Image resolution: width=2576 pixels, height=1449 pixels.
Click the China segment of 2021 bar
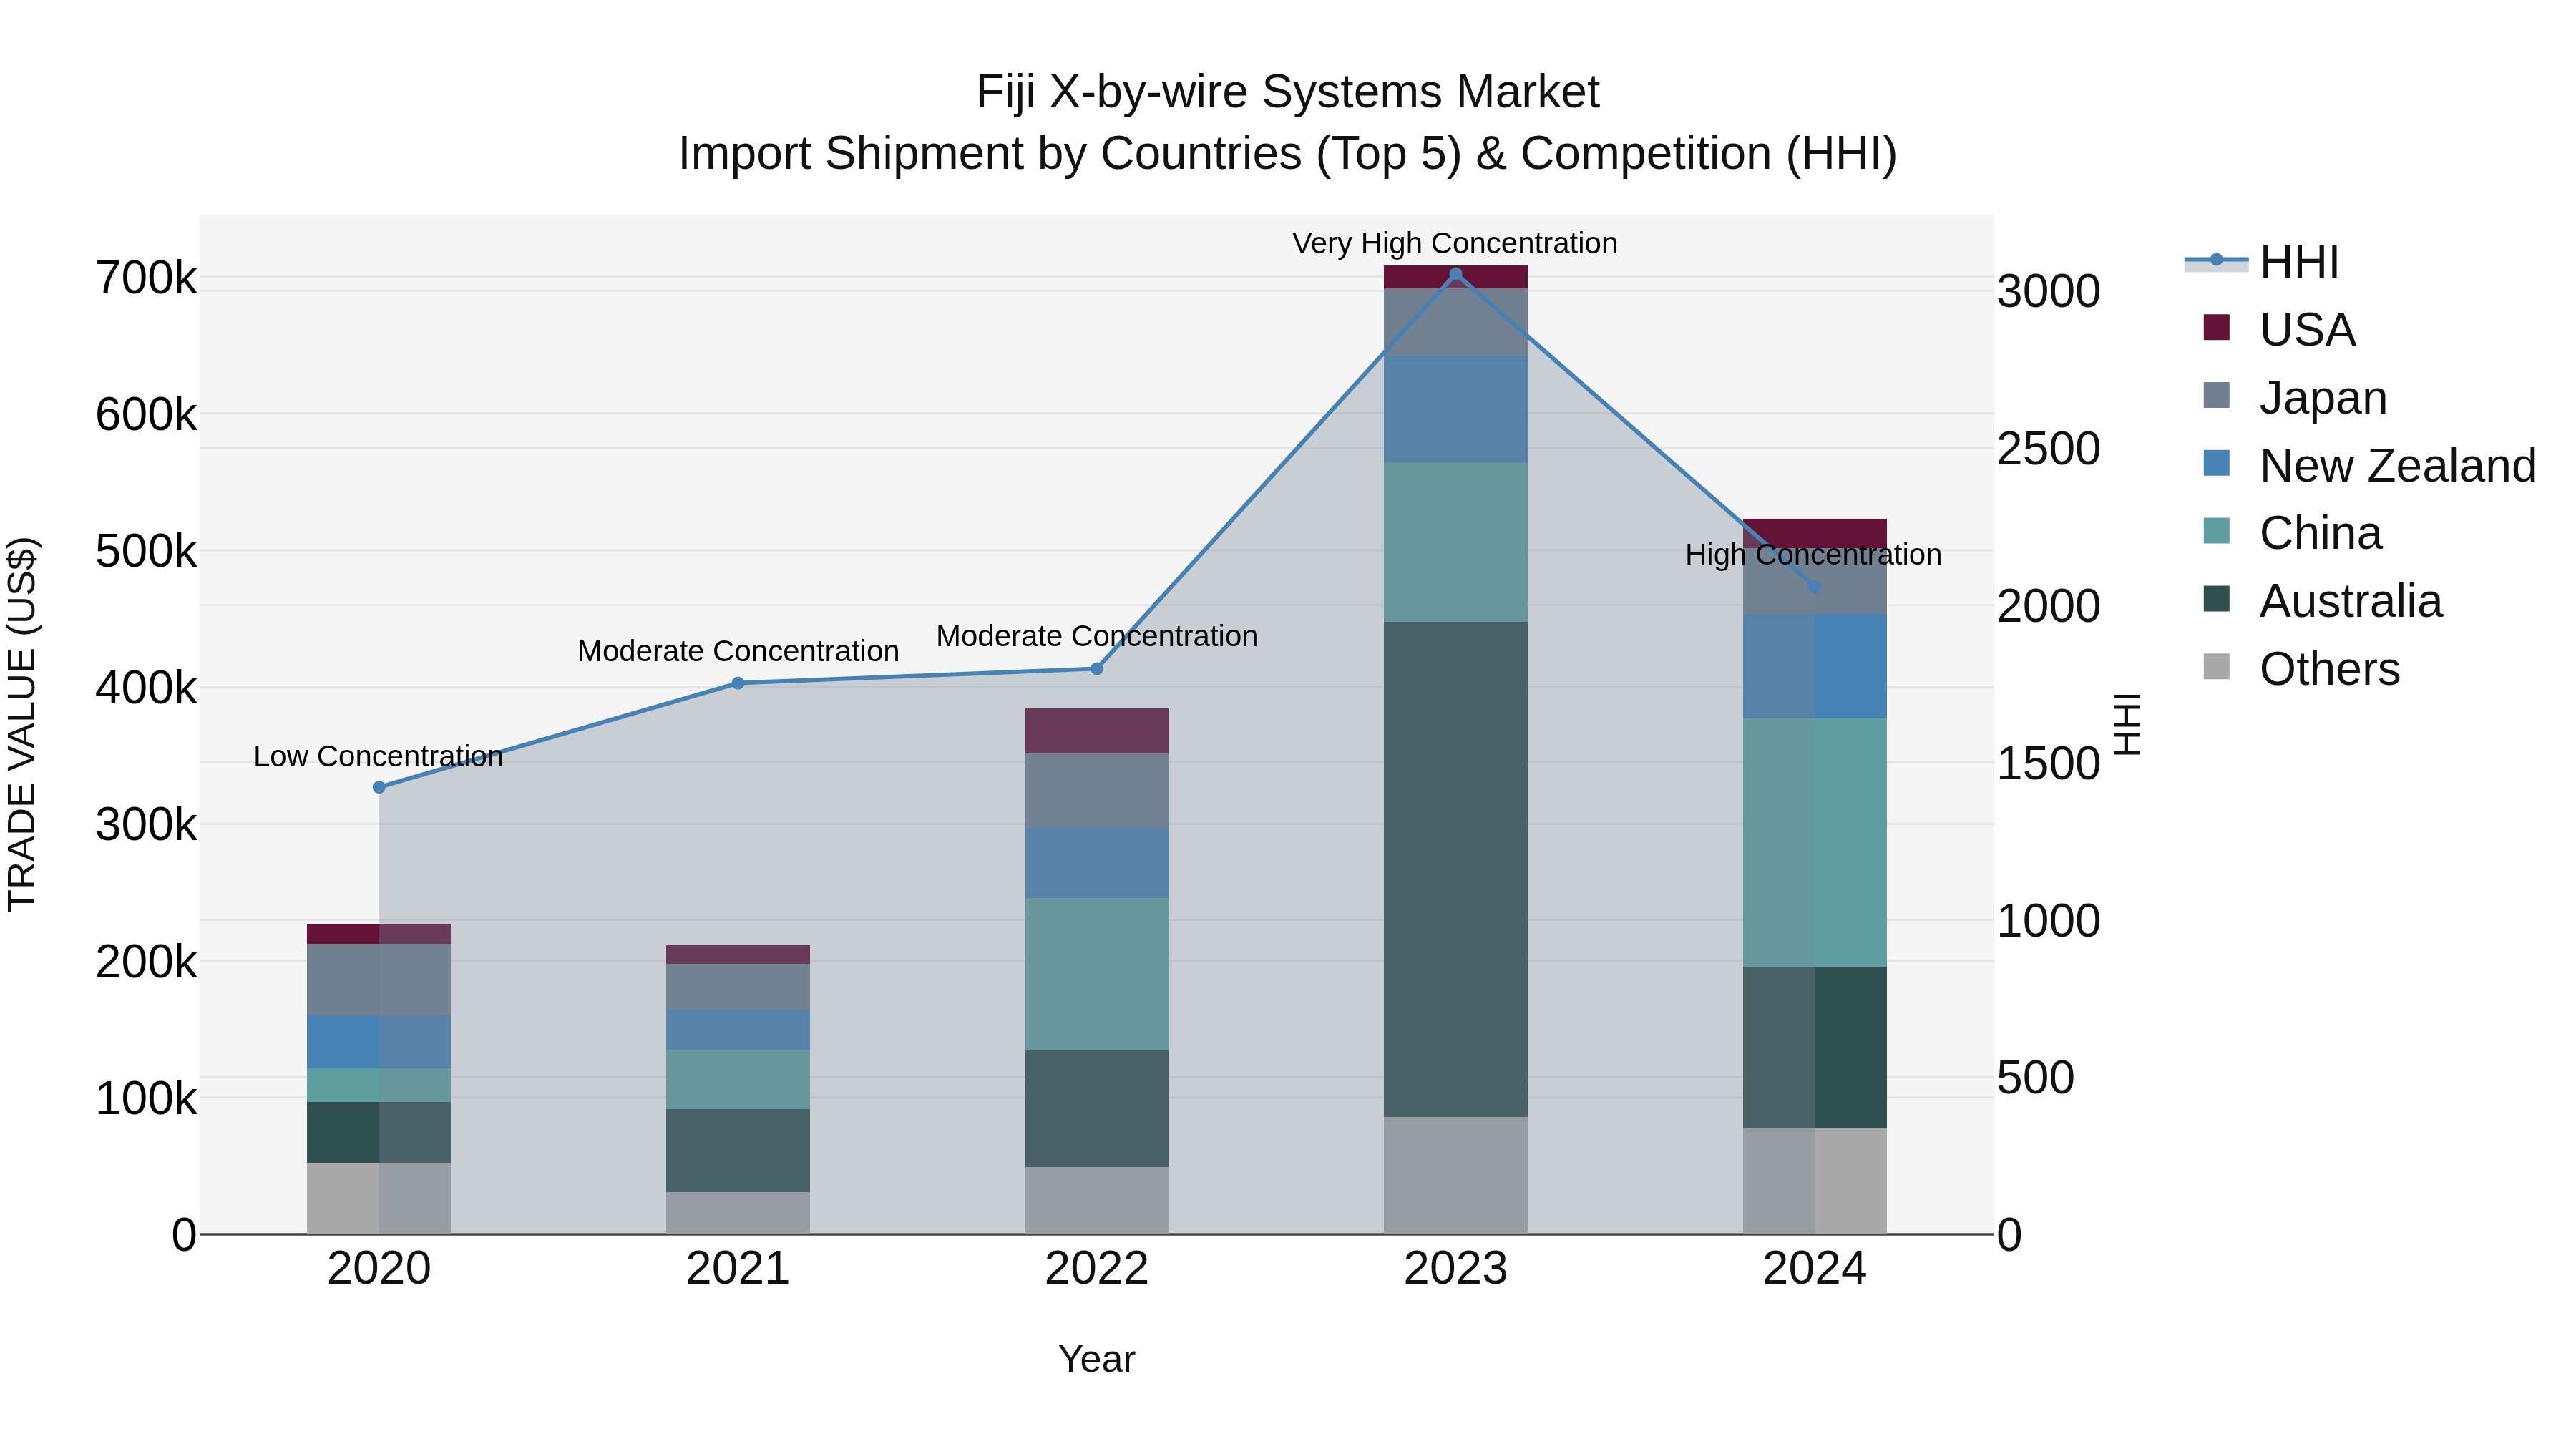coord(738,1079)
